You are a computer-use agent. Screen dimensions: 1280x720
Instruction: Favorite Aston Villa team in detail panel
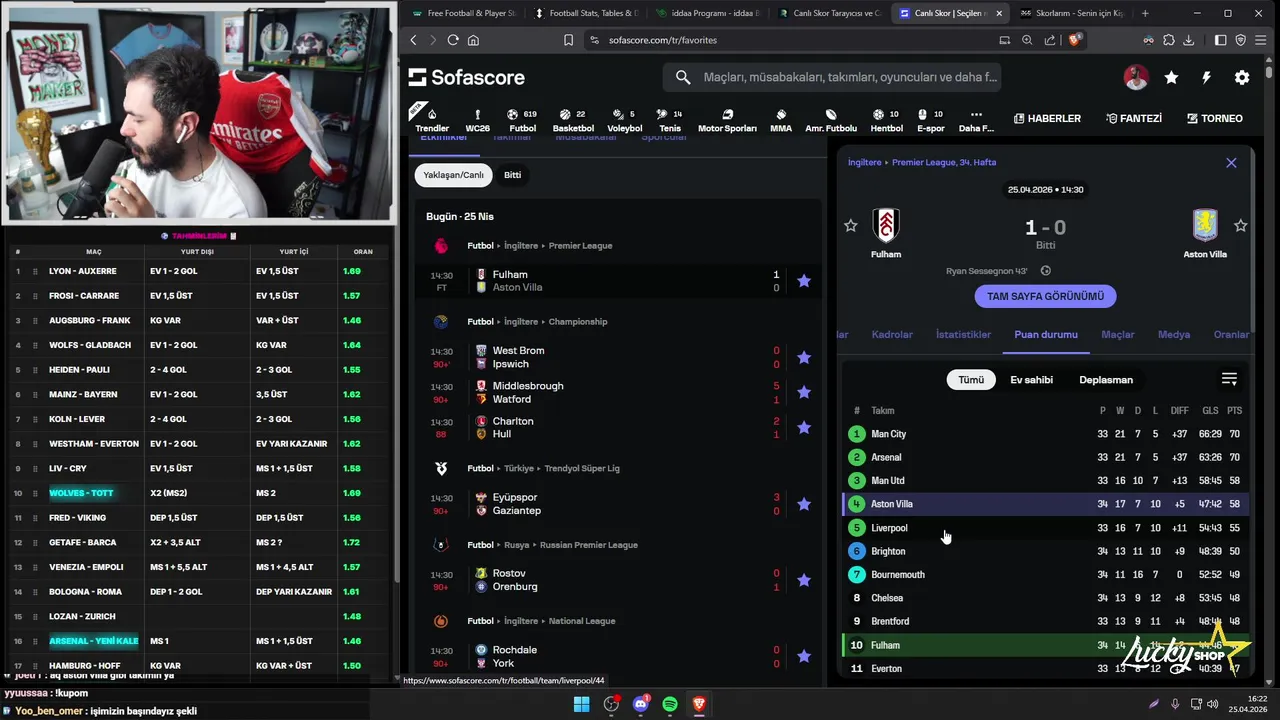(x=1241, y=226)
